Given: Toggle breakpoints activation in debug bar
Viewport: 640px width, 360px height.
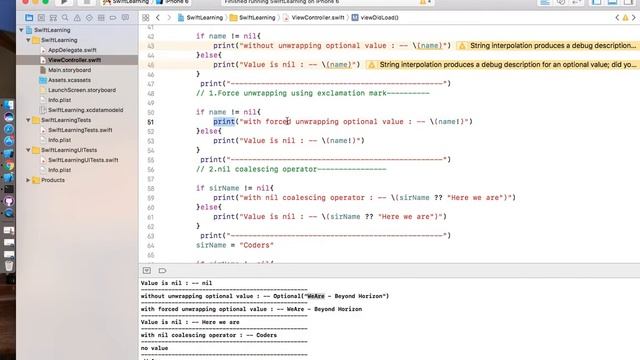Looking at the screenshot, I should click(x=162, y=271).
